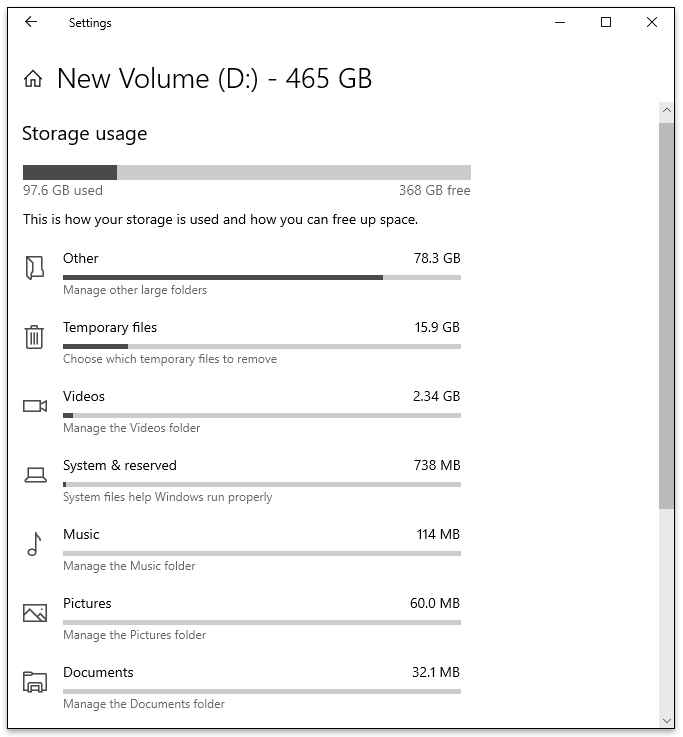Click the main storage usage bar
The image size is (683, 737).
[x=247, y=172]
